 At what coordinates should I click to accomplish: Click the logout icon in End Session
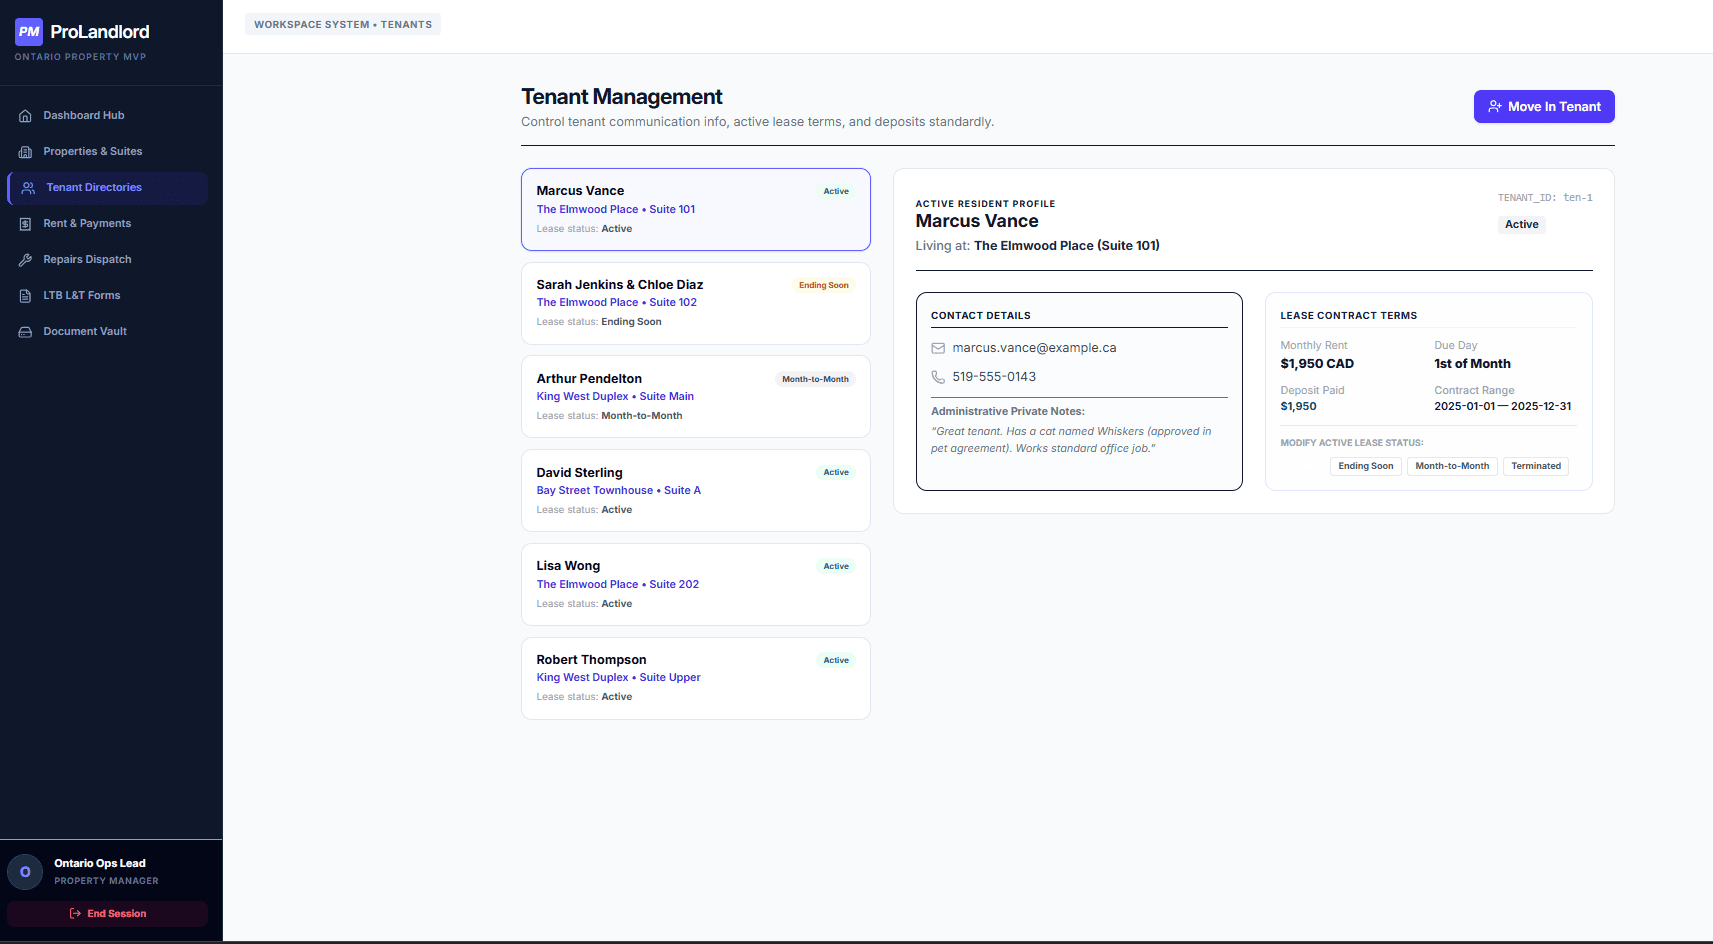click(x=75, y=914)
